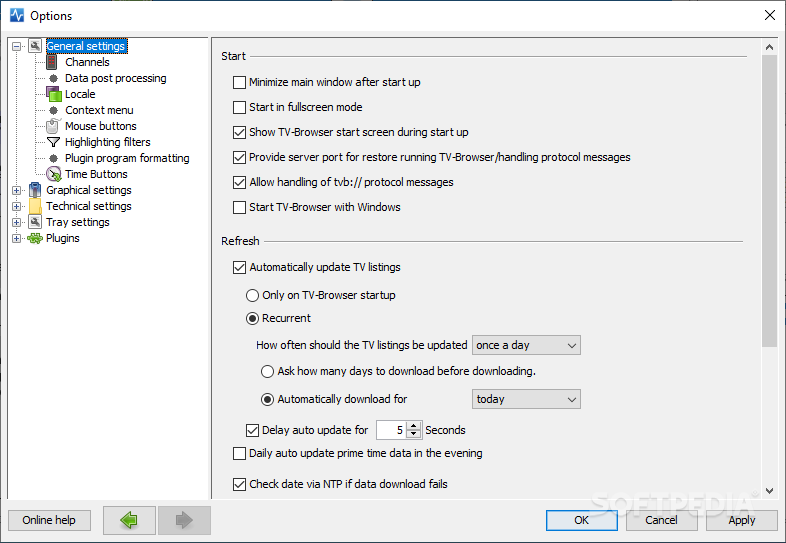Select Graphical settings in the tree

point(89,191)
